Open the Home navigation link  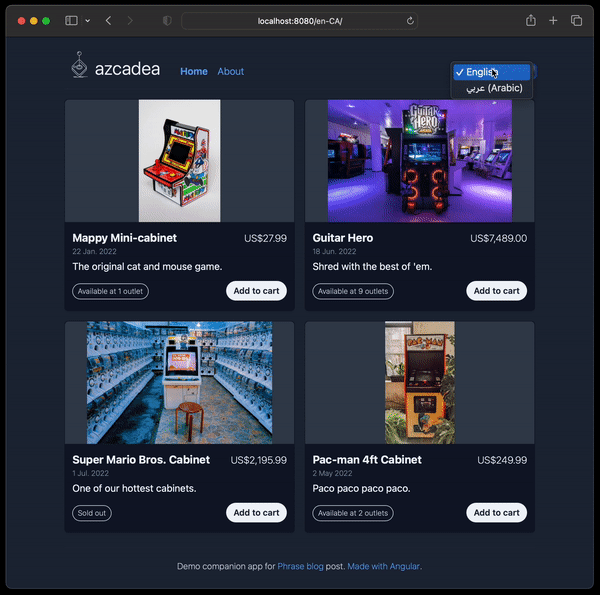(x=194, y=71)
